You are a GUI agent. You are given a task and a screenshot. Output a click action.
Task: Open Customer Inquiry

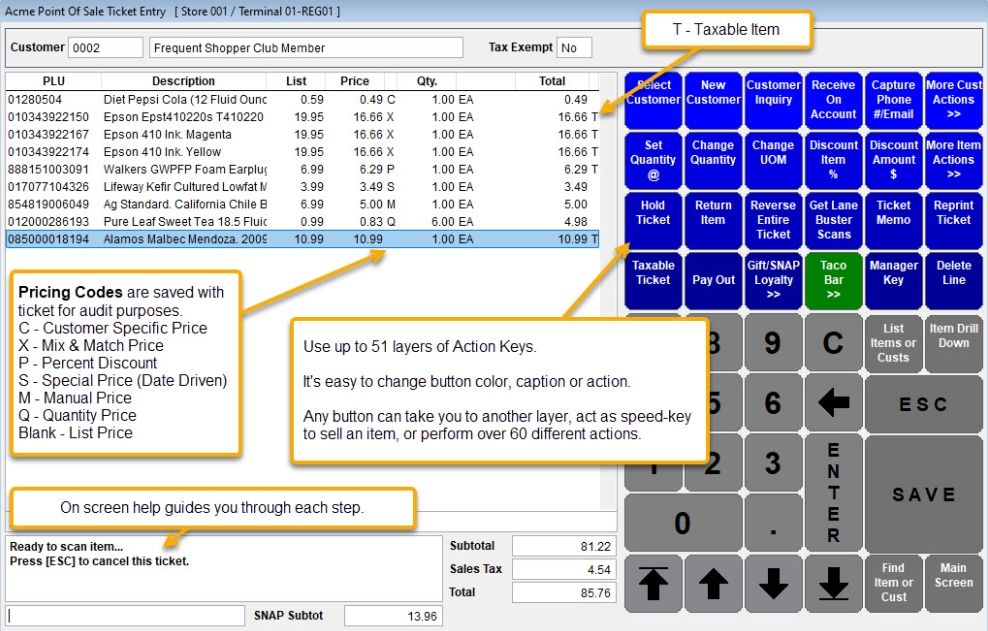(773, 100)
